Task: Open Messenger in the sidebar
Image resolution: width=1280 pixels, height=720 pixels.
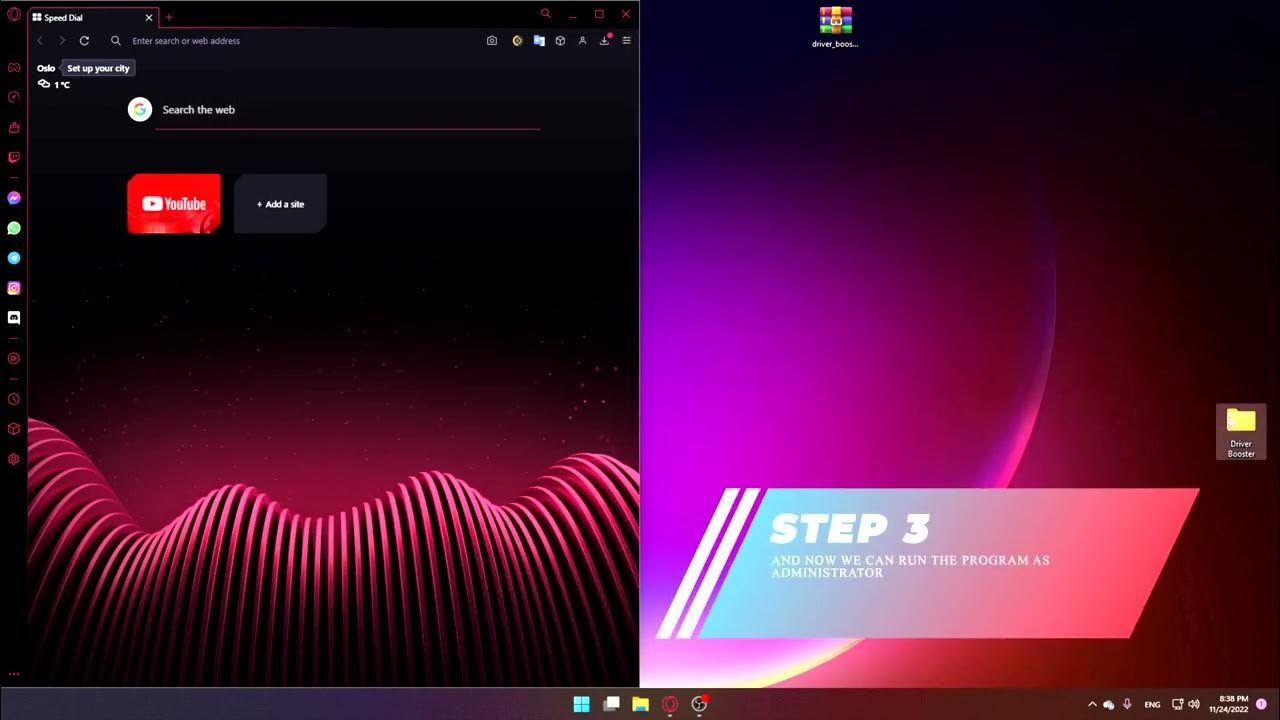Action: 14,198
